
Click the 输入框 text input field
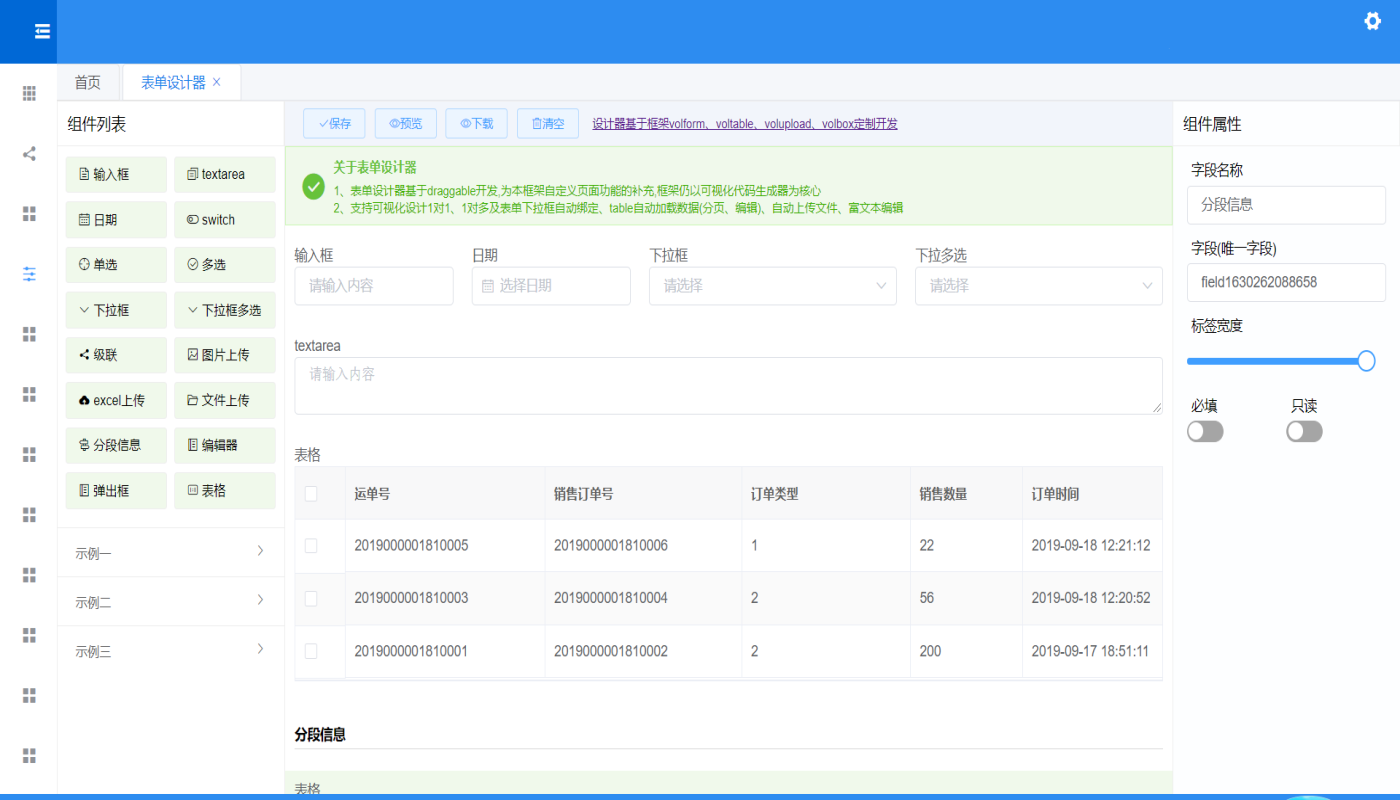pyautogui.click(x=374, y=286)
